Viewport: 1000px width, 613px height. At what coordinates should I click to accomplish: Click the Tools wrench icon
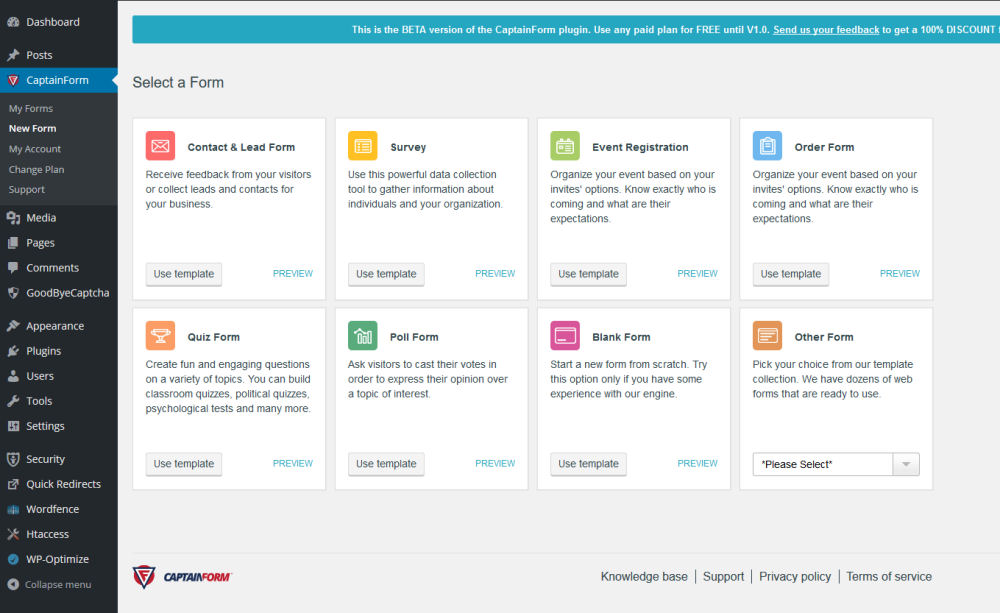click(13, 401)
